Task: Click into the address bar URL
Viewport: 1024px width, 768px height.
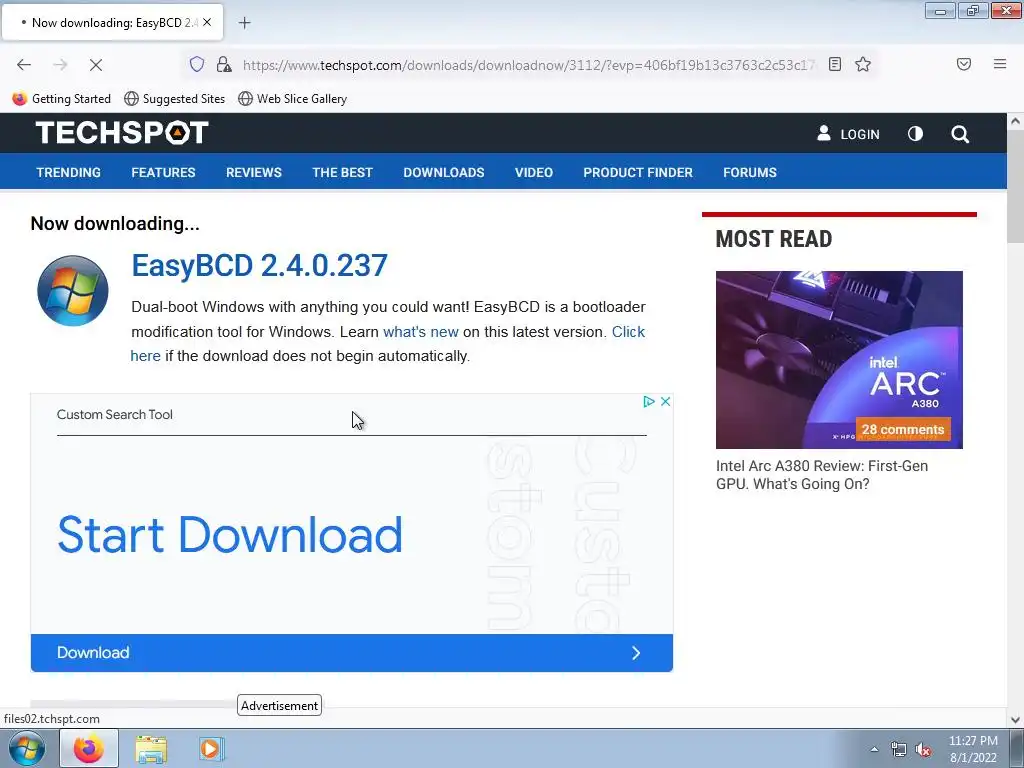Action: (528, 65)
